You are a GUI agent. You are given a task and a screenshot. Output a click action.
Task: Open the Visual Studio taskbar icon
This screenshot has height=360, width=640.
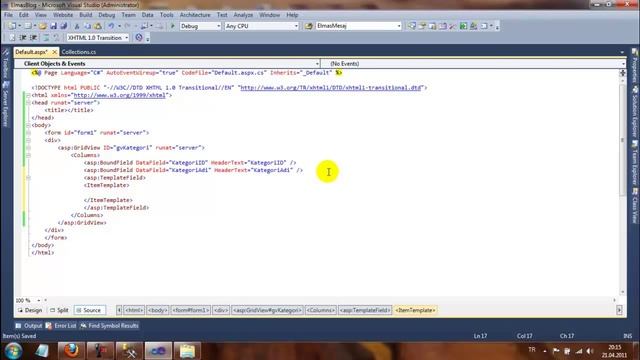(158, 351)
